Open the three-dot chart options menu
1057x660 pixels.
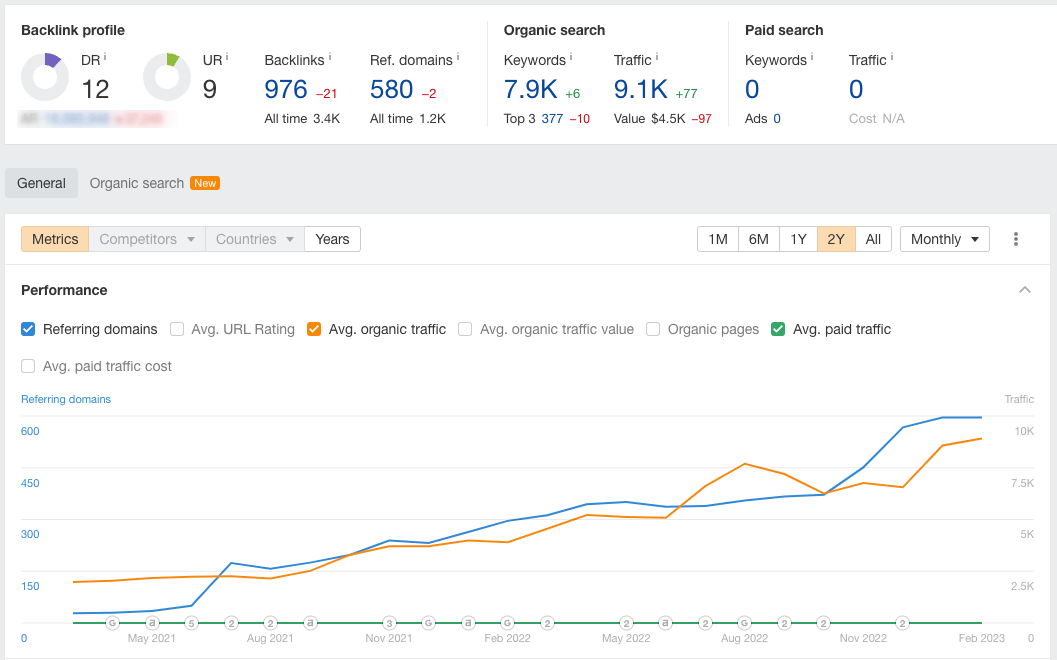point(1015,239)
